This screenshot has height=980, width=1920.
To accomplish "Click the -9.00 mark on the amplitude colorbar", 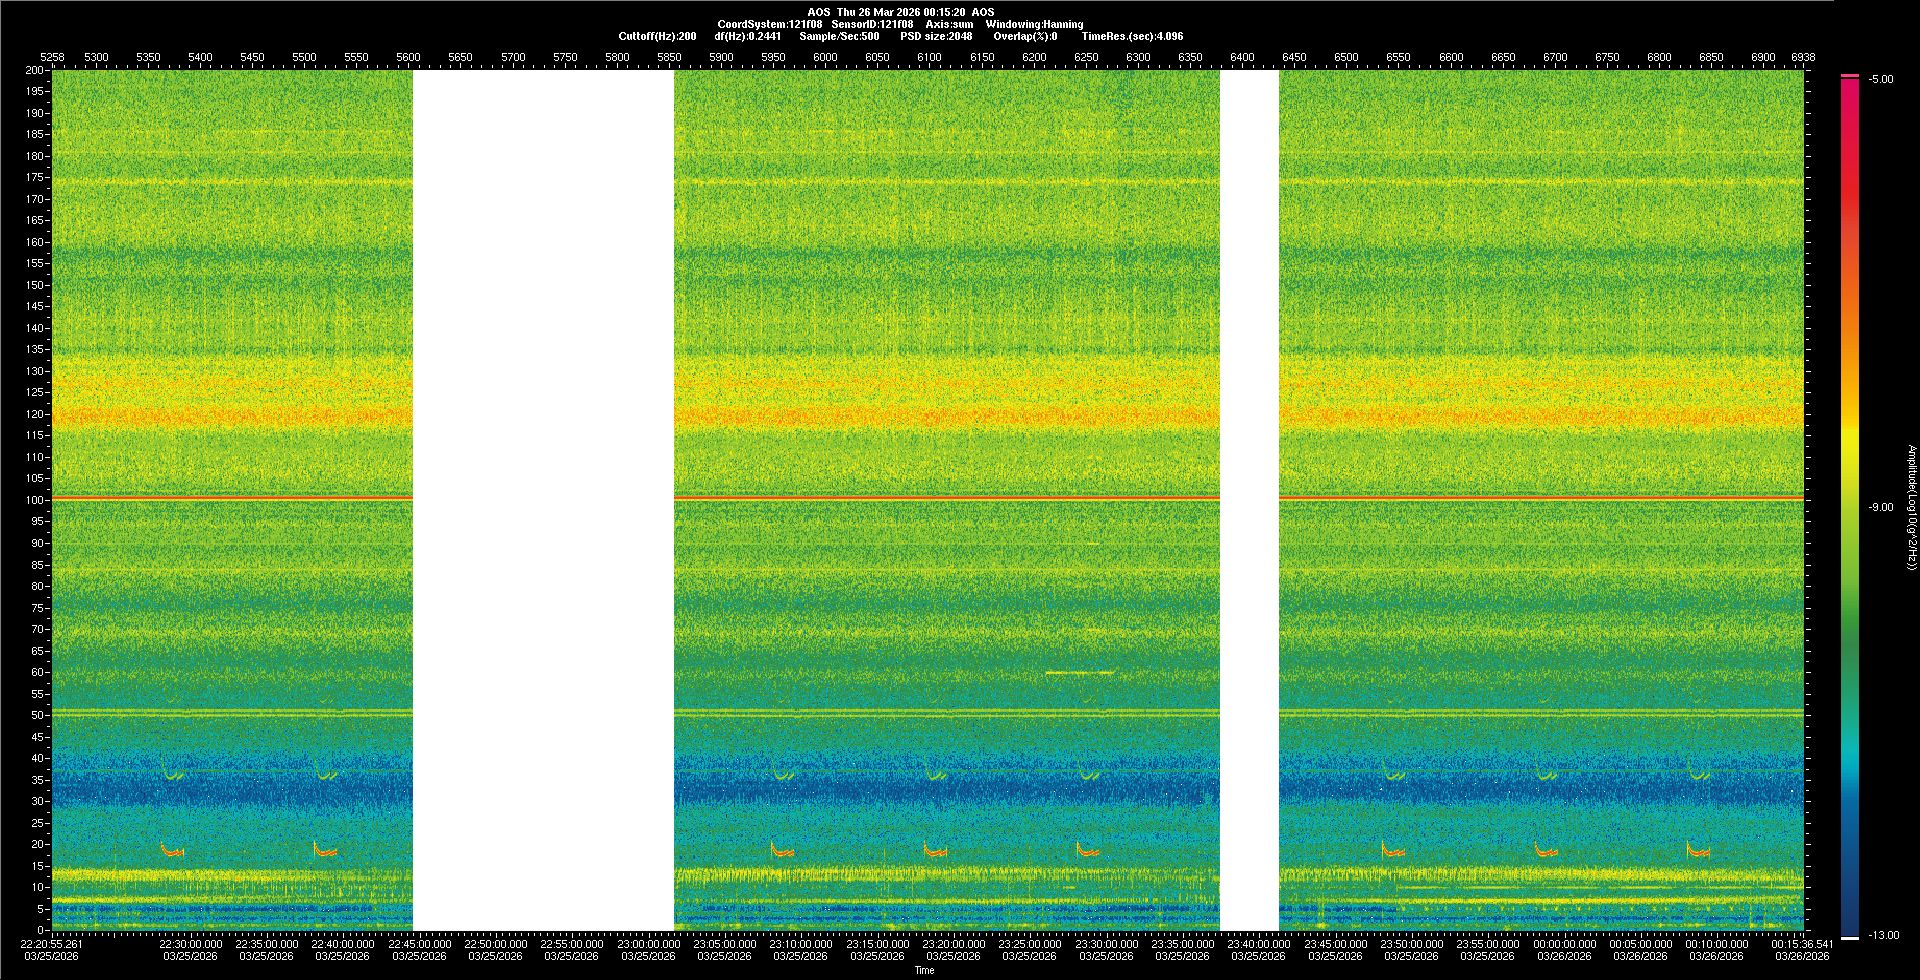I will [x=1880, y=507].
